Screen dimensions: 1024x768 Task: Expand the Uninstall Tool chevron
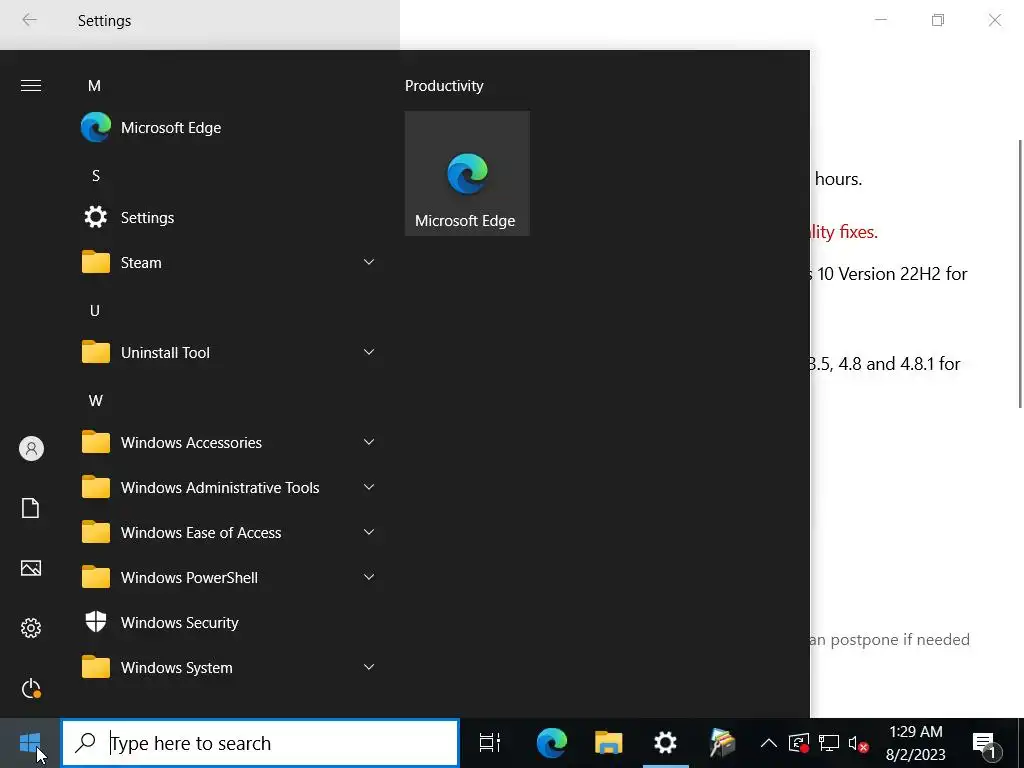[x=369, y=352]
